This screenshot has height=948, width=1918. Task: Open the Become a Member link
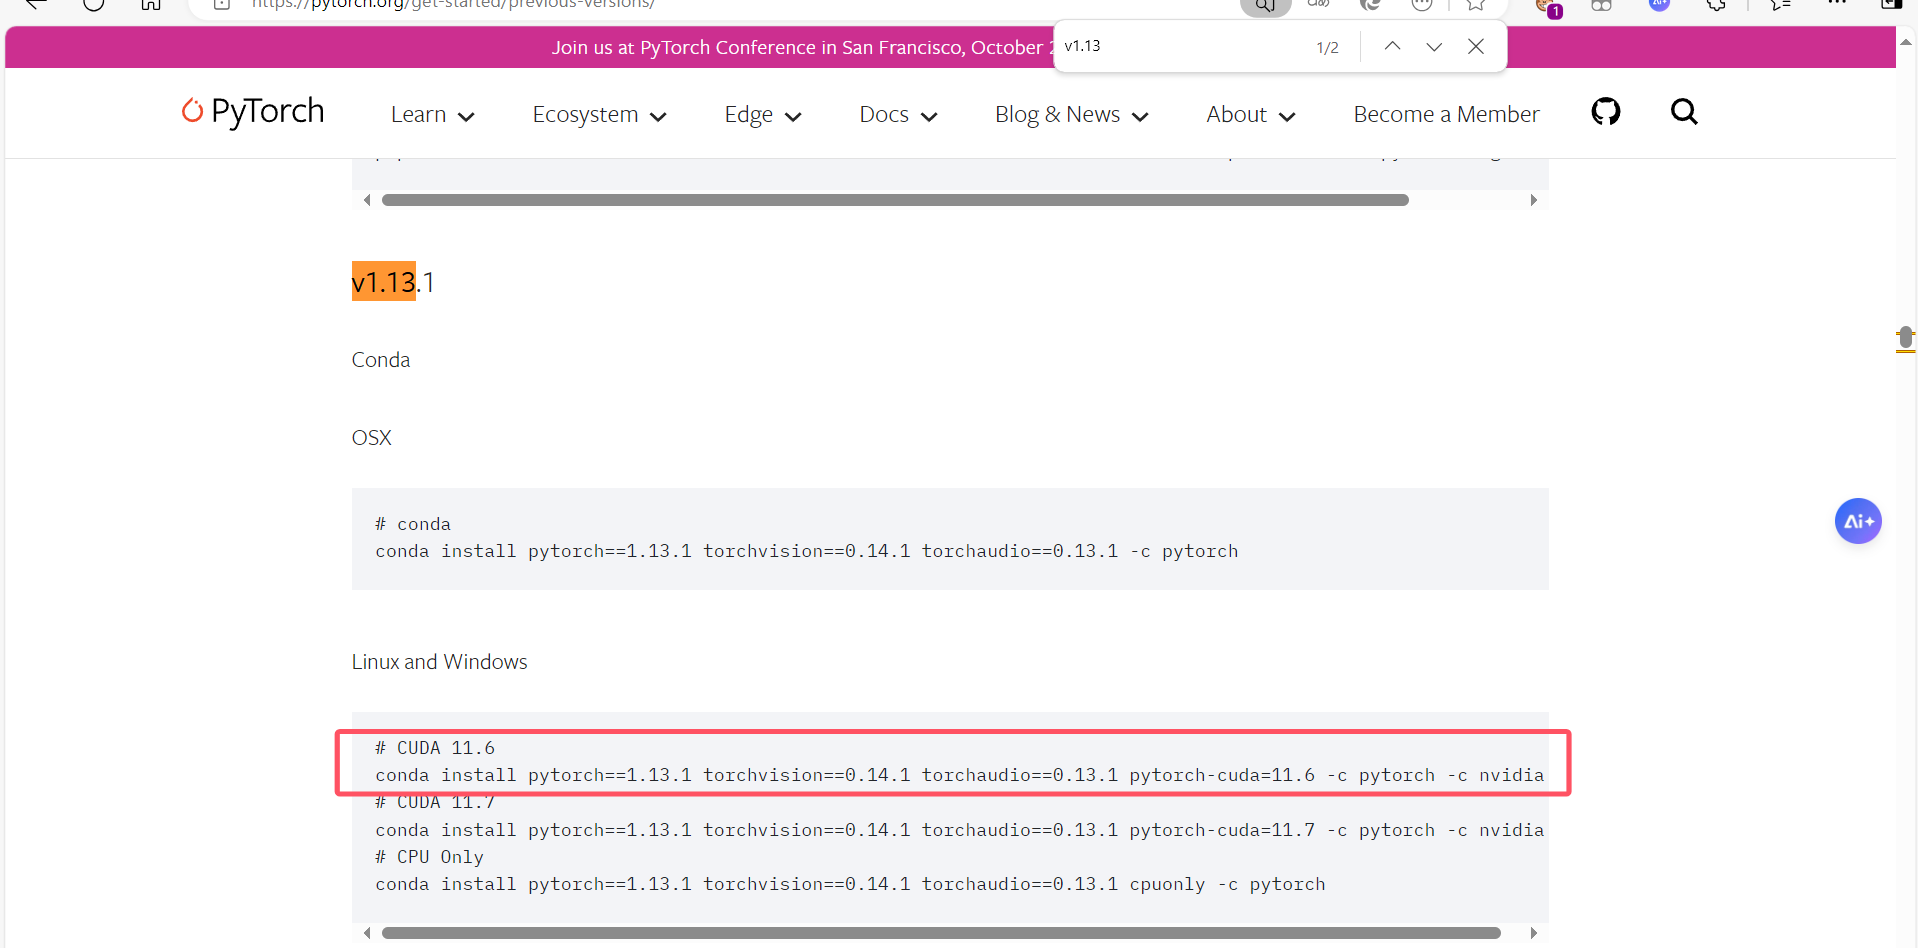pos(1446,115)
